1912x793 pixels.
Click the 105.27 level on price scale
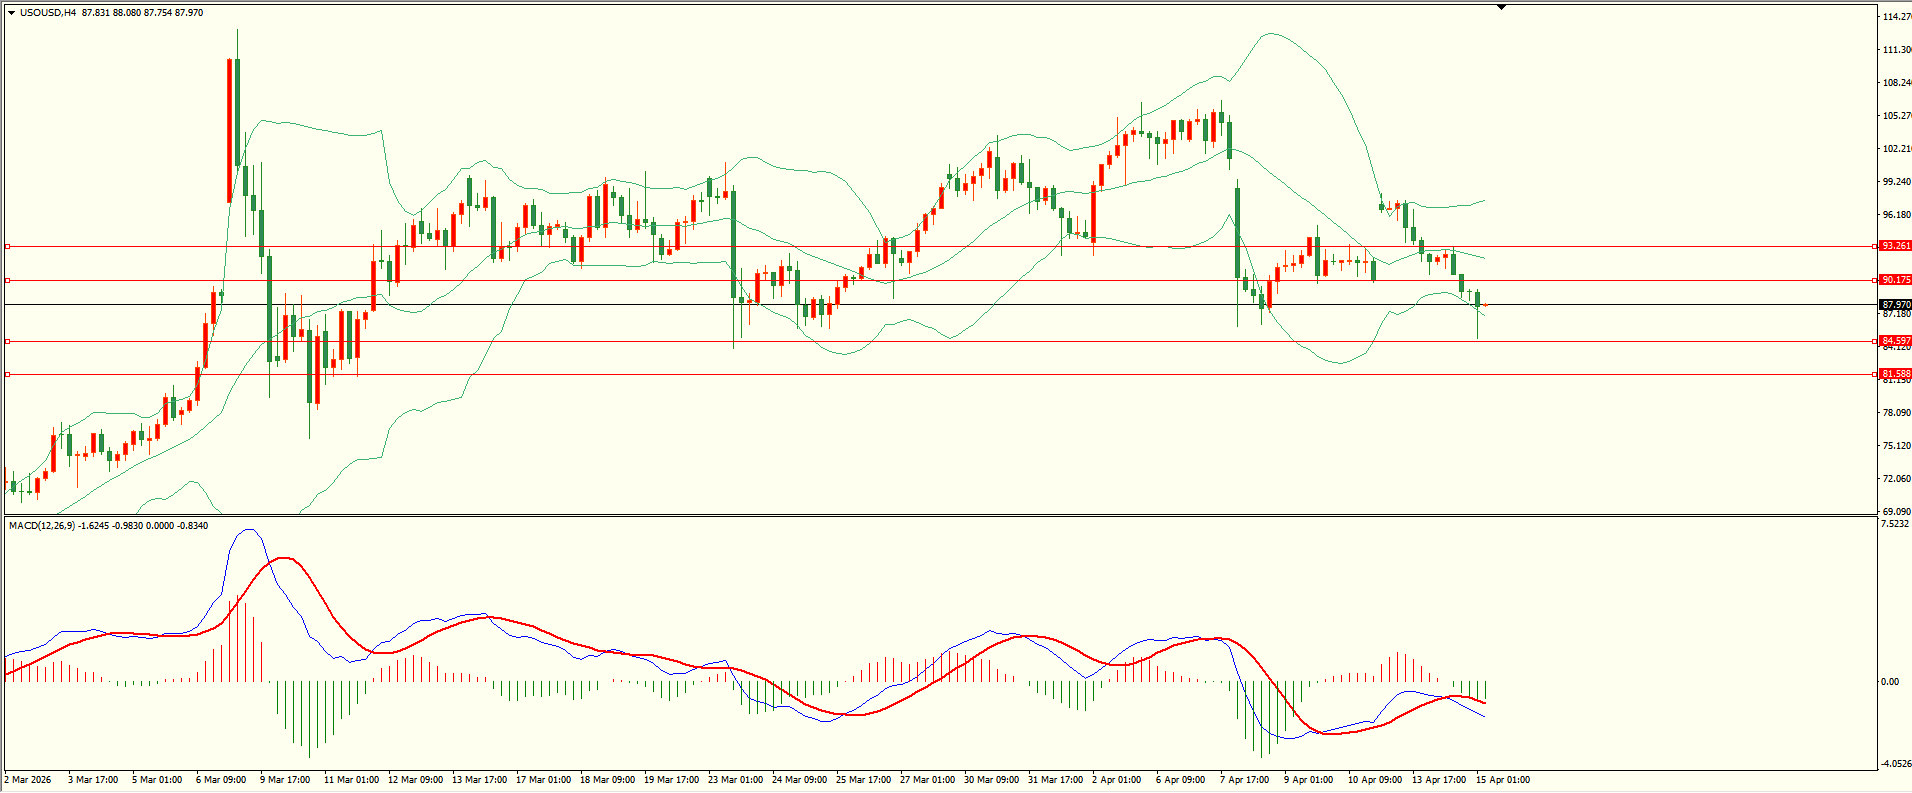(1896, 116)
